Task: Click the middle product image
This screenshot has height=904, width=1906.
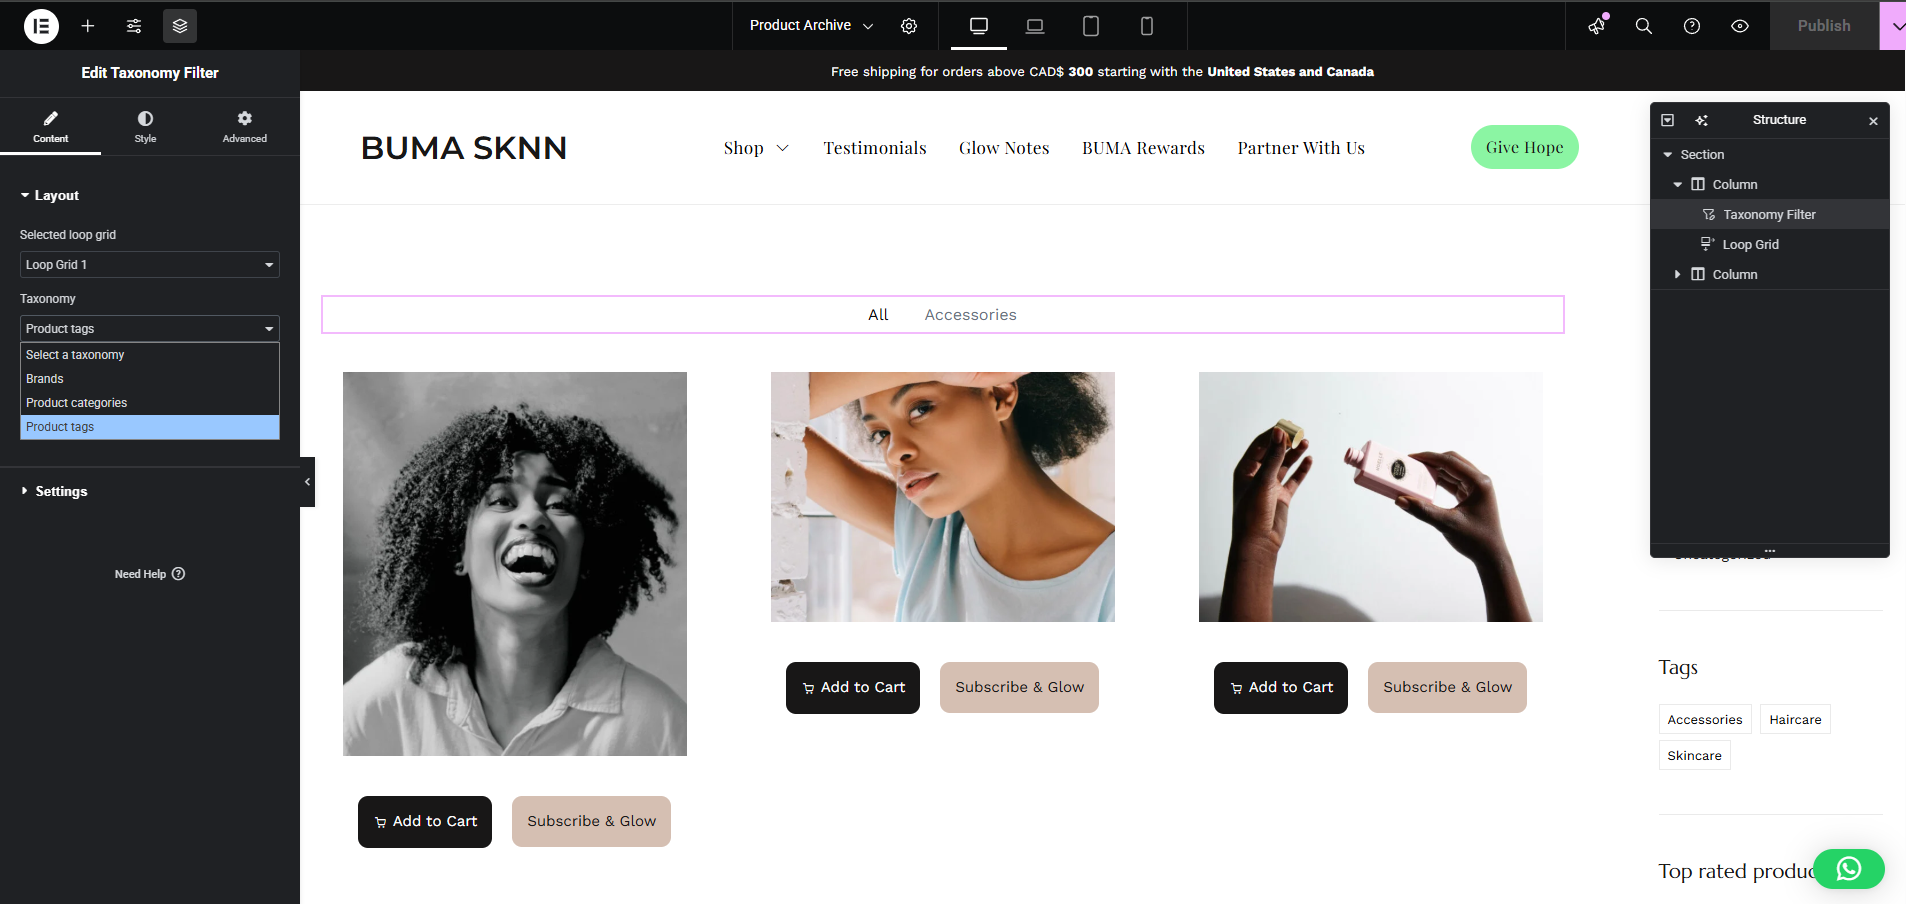Action: click(943, 497)
